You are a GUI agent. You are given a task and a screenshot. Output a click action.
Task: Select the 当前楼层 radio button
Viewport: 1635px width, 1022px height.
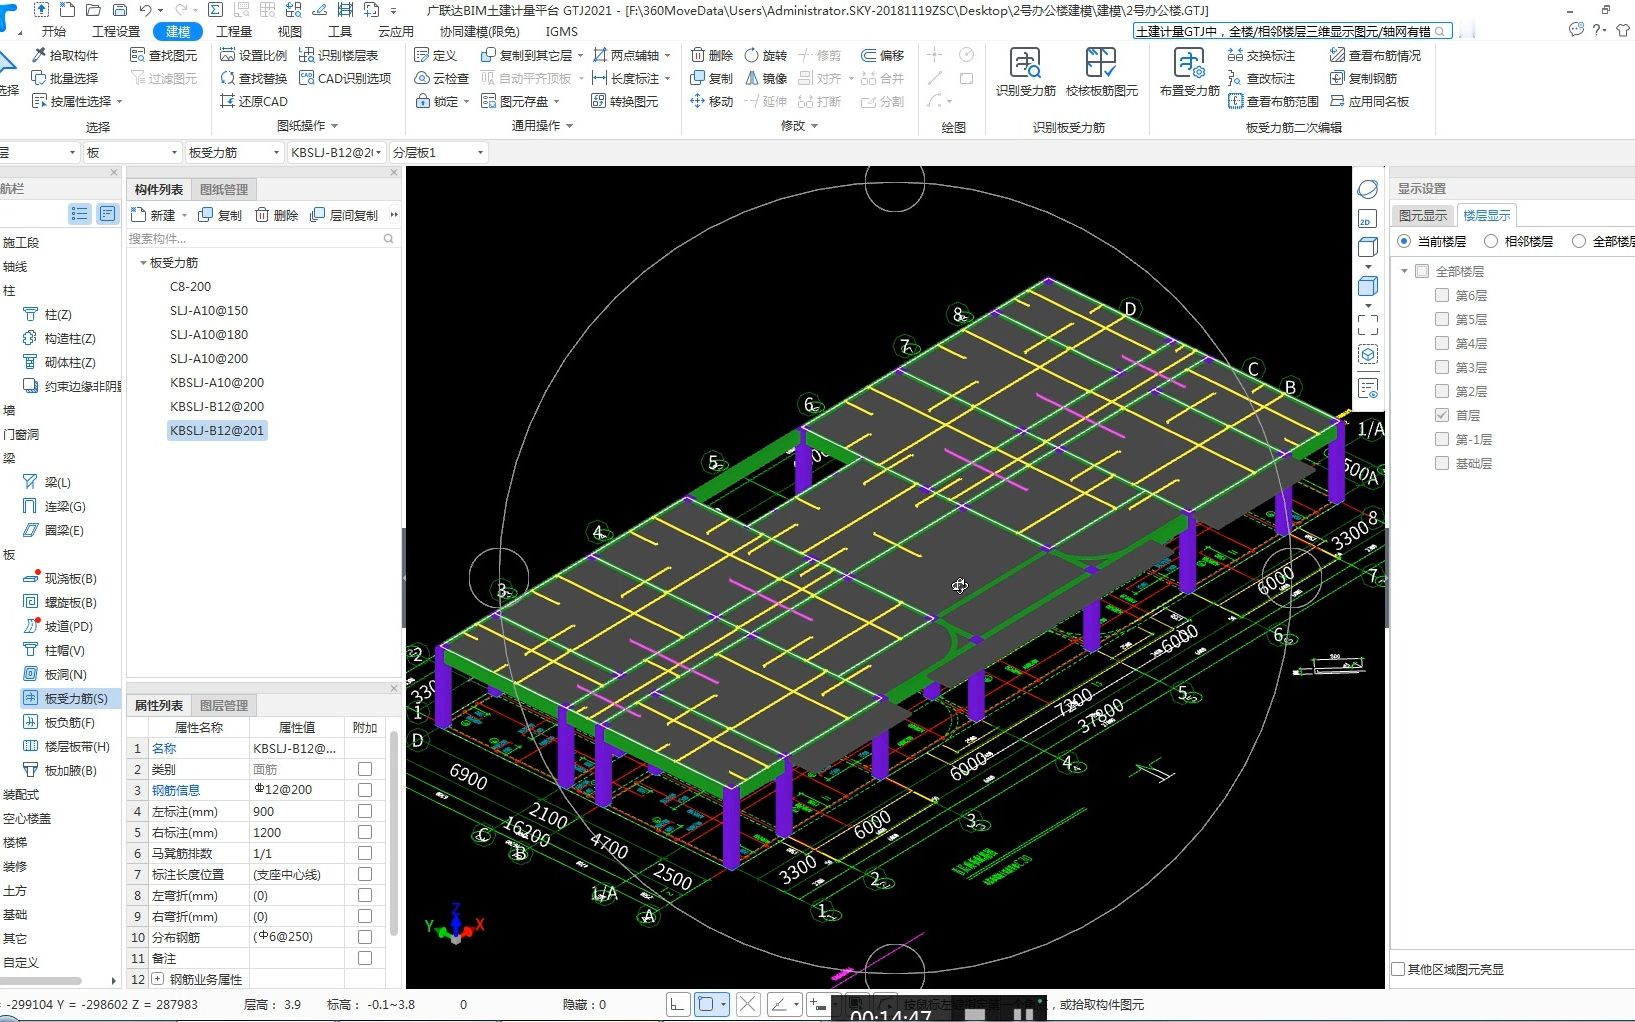(x=1404, y=241)
